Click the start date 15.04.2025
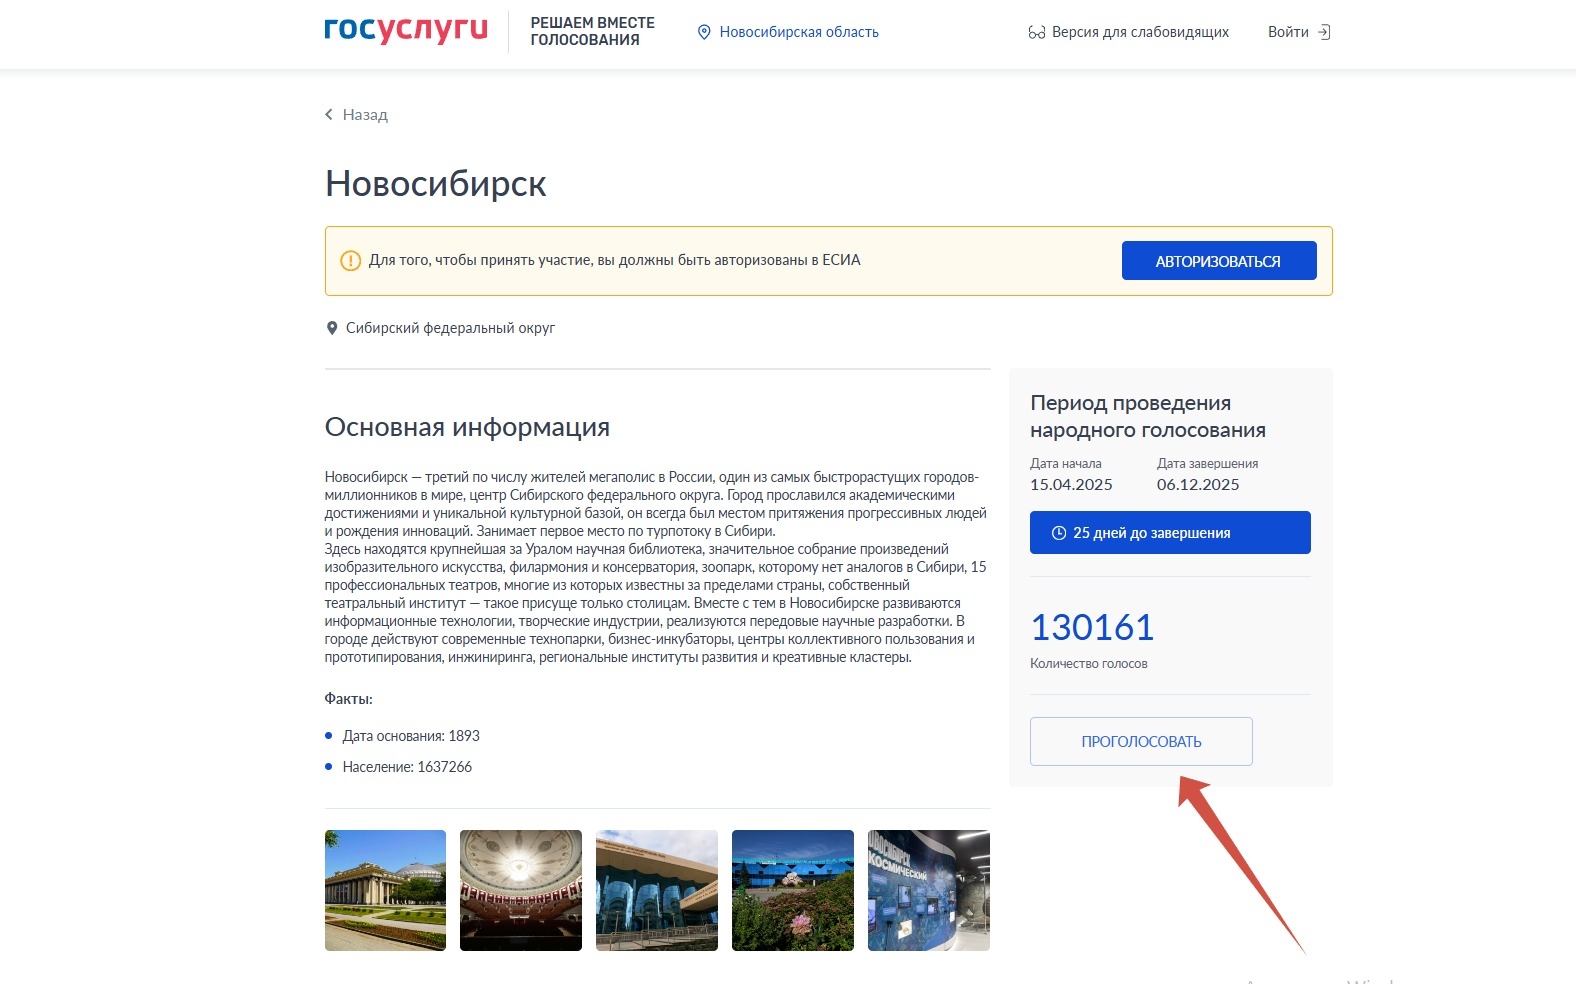Viewport: 1576px width, 984px height. (1071, 485)
